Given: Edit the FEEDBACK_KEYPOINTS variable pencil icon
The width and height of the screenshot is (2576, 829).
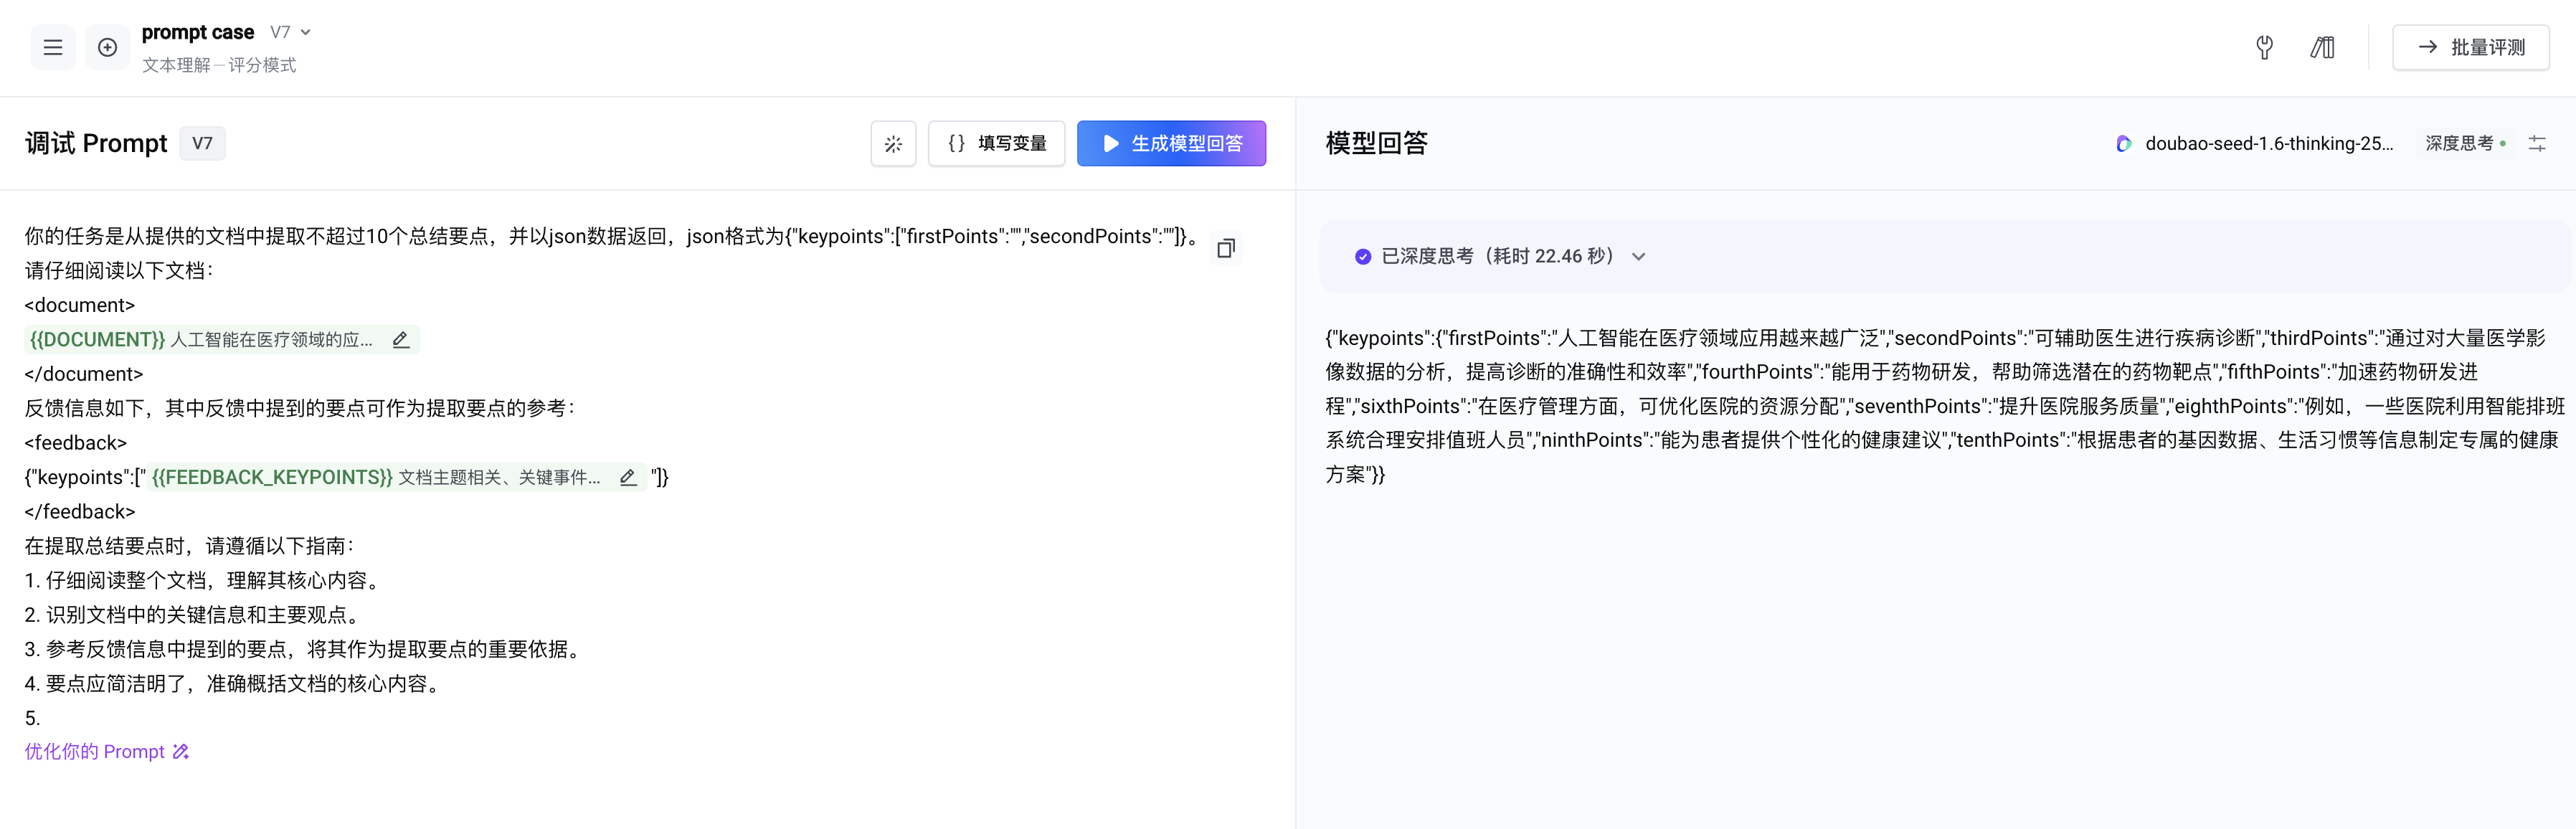Looking at the screenshot, I should tap(628, 478).
